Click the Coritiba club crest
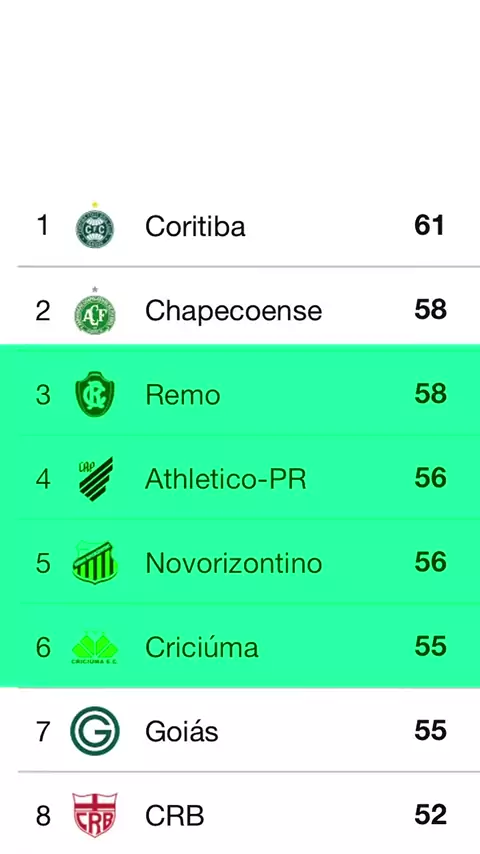 [95, 225]
